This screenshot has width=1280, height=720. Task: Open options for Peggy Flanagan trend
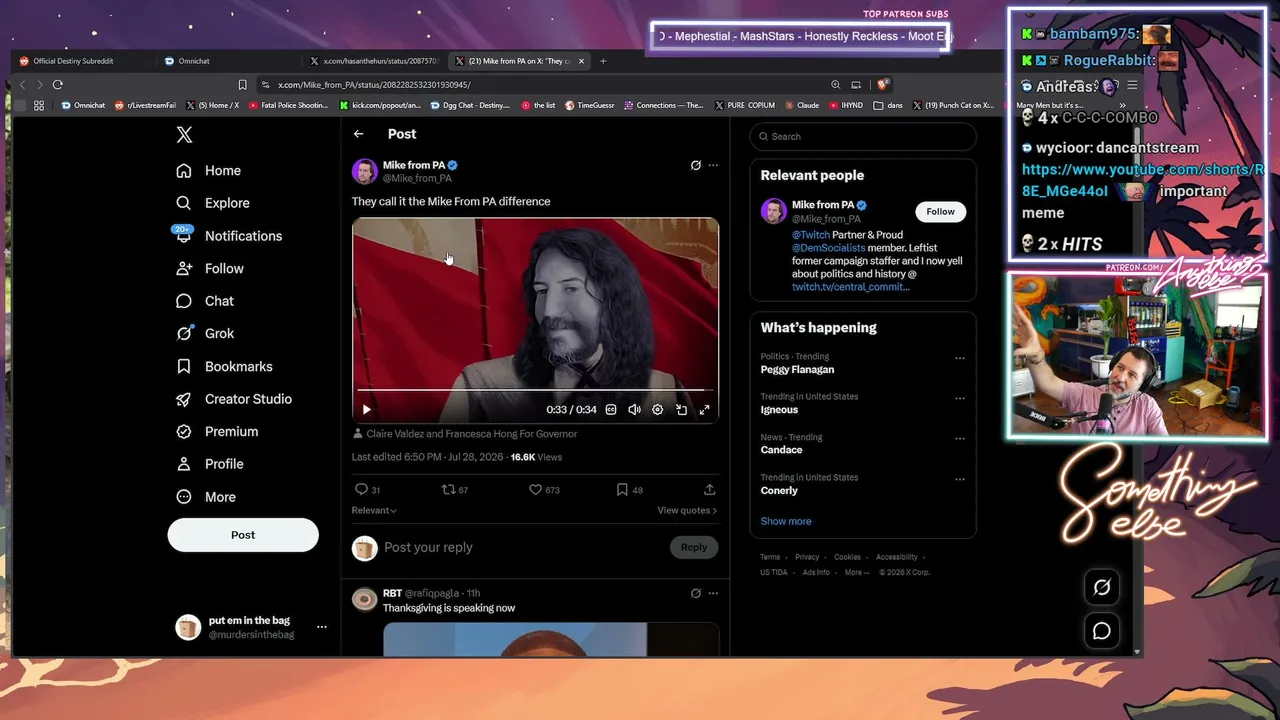pos(960,358)
